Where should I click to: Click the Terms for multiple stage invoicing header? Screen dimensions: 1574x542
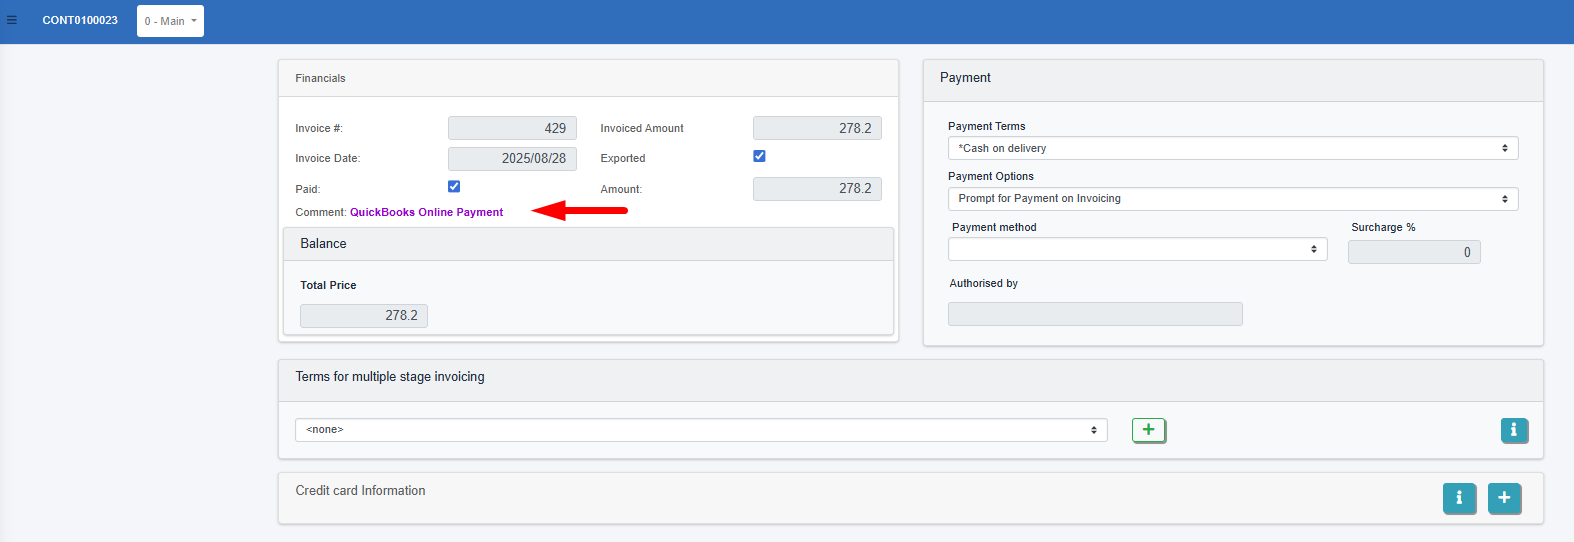pos(911,381)
